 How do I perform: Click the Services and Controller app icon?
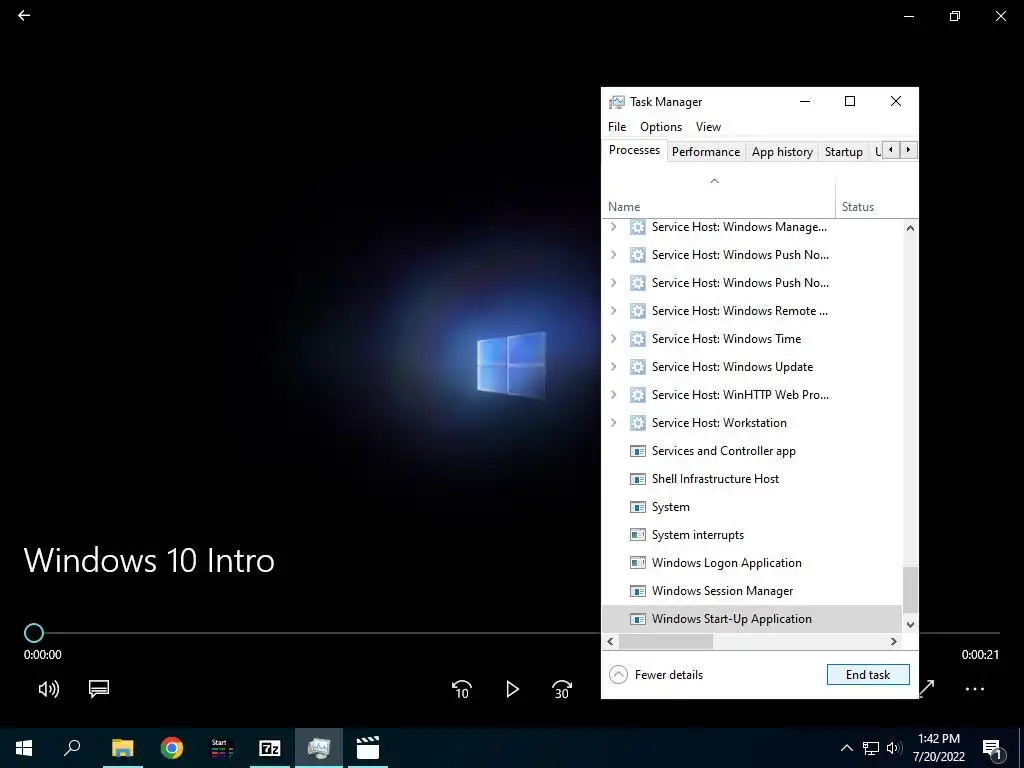(x=637, y=451)
